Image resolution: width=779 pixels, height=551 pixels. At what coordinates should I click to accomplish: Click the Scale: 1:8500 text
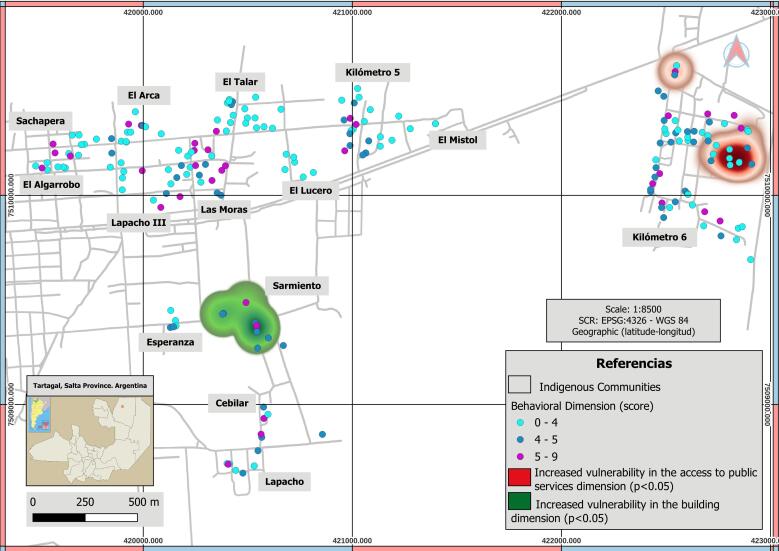(x=633, y=309)
